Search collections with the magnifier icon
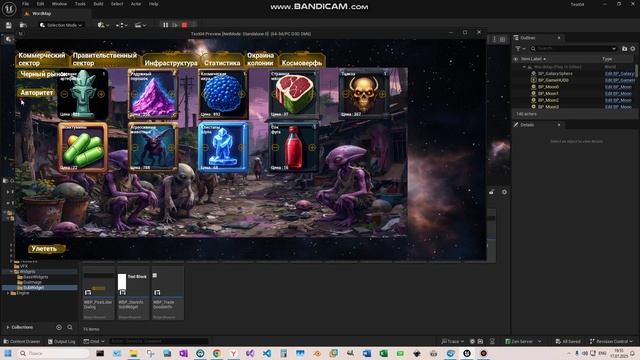This screenshot has height=360, width=640. 70,327
